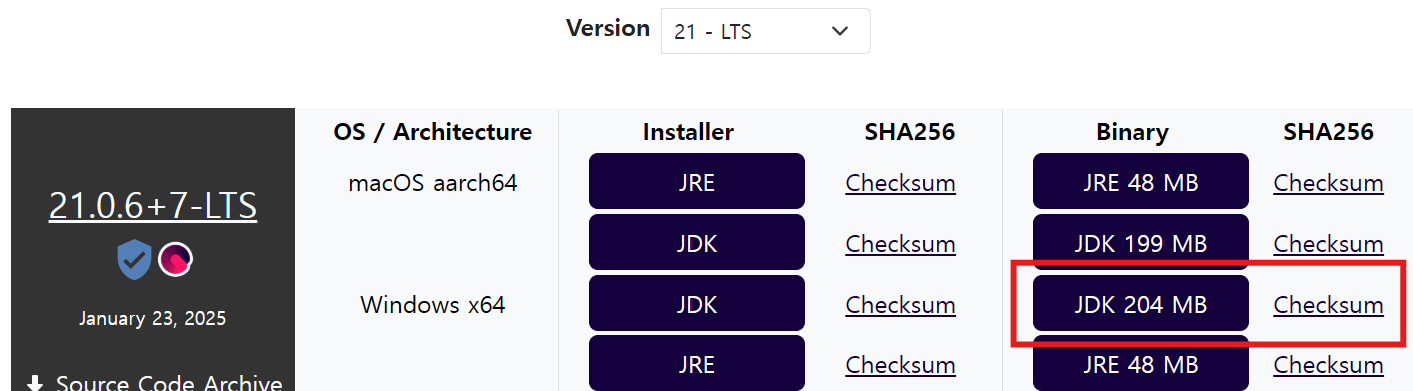1413x391 pixels.
Task: Open Checksum beside macOS JRE 48 MB binary
Action: pos(1328,183)
